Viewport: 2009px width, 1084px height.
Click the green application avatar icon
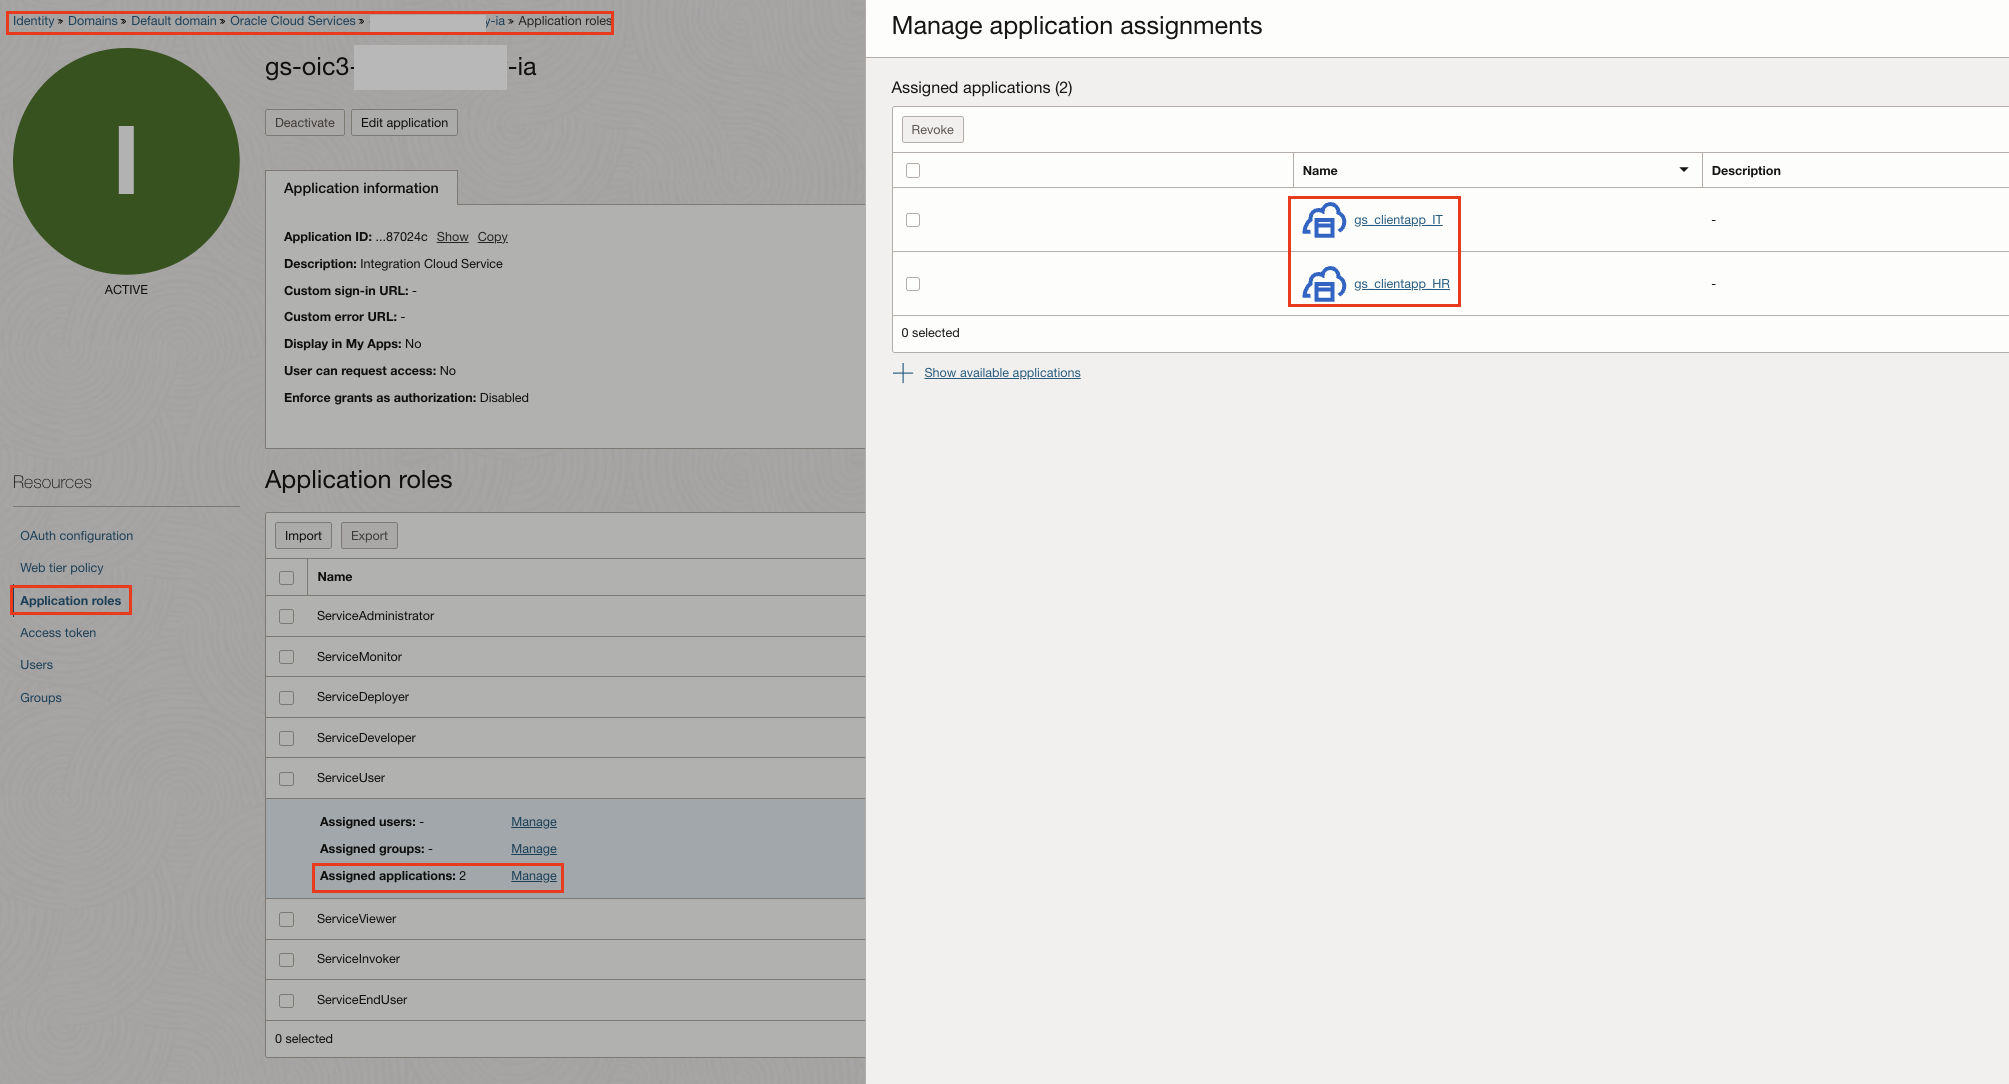[126, 161]
